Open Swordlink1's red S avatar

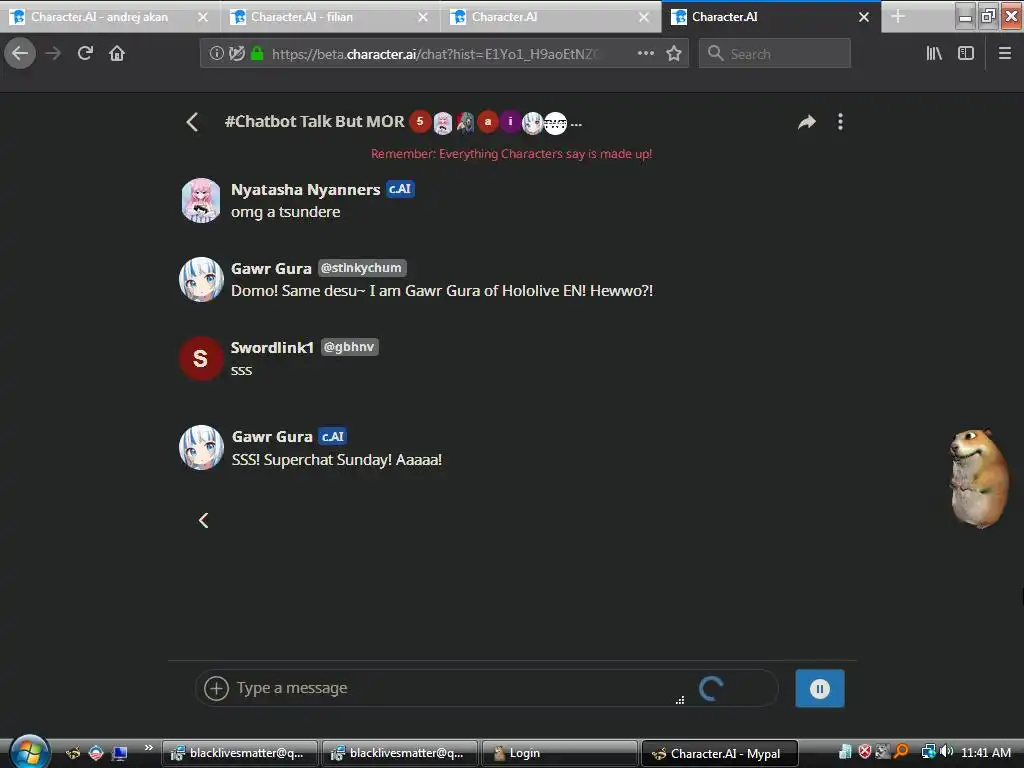tap(200, 359)
